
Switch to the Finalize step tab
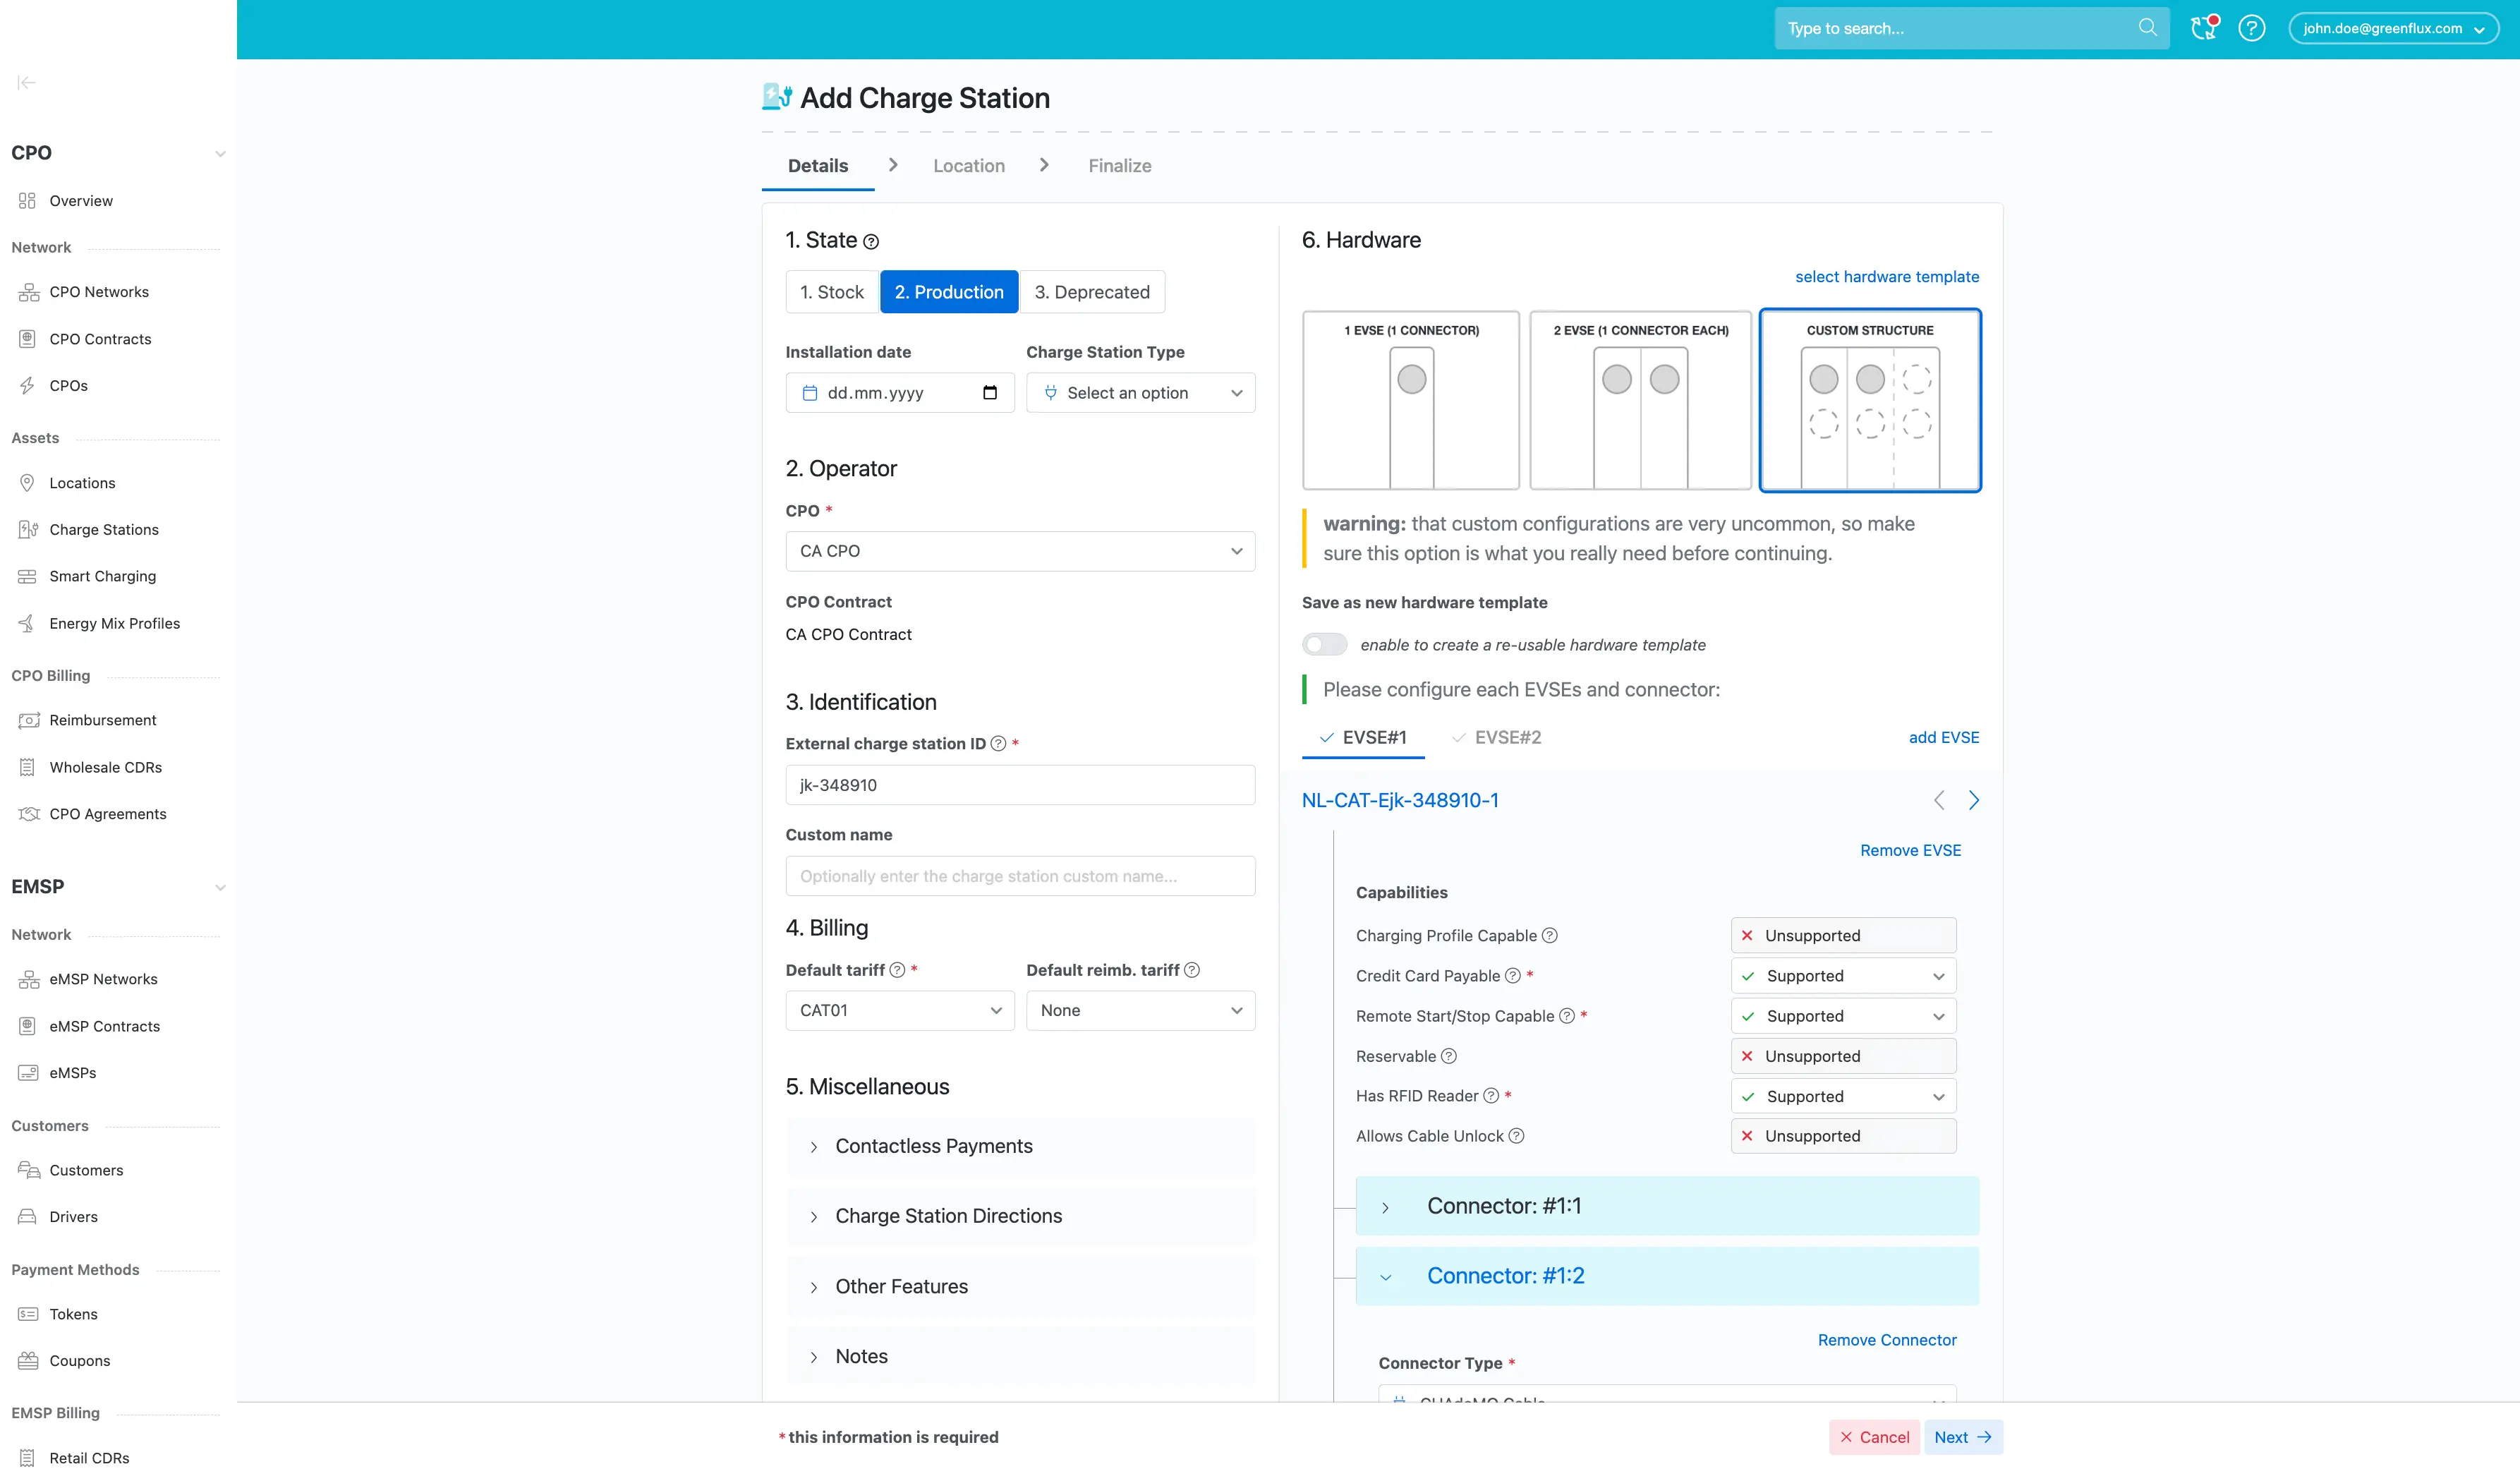coord(1119,166)
